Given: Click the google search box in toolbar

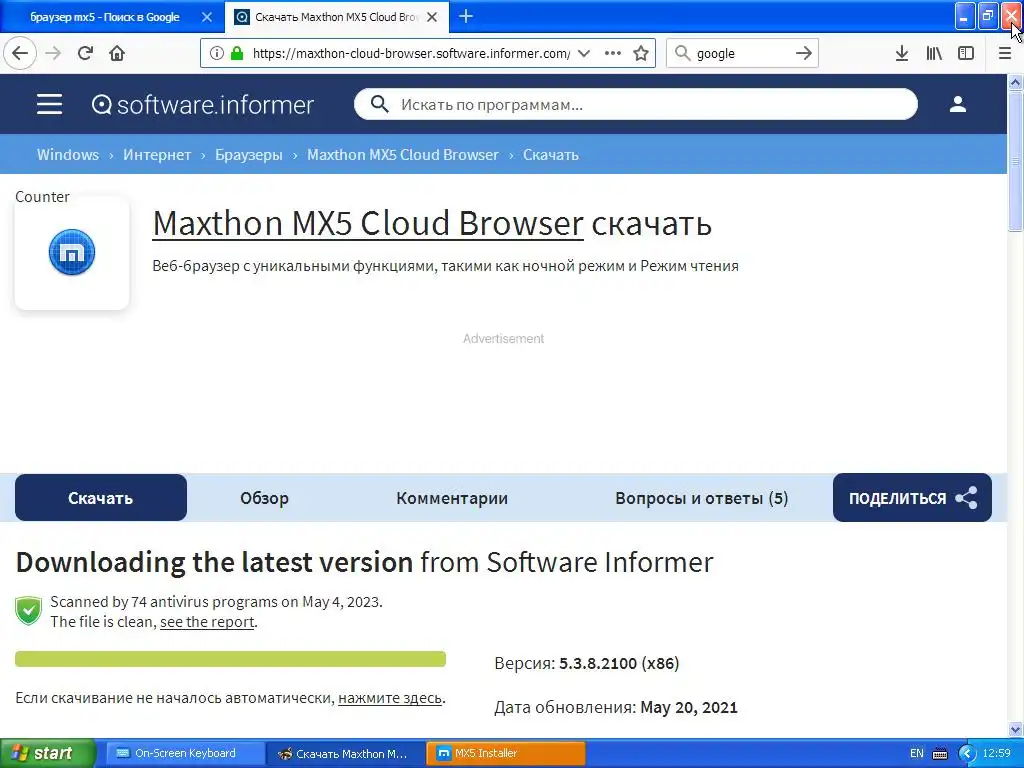Looking at the screenshot, I should (742, 54).
